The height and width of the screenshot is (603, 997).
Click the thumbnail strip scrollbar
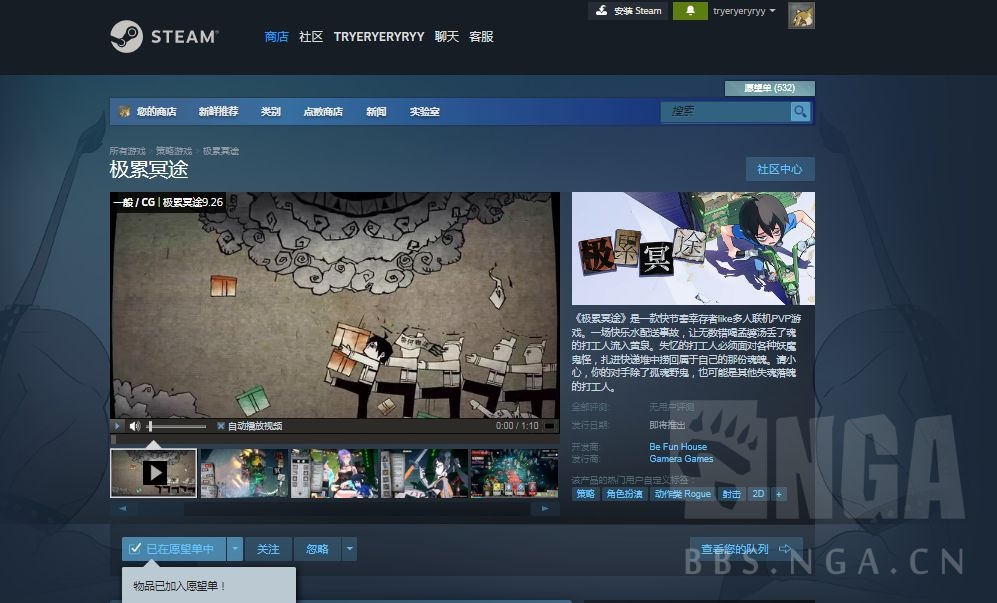[334, 509]
